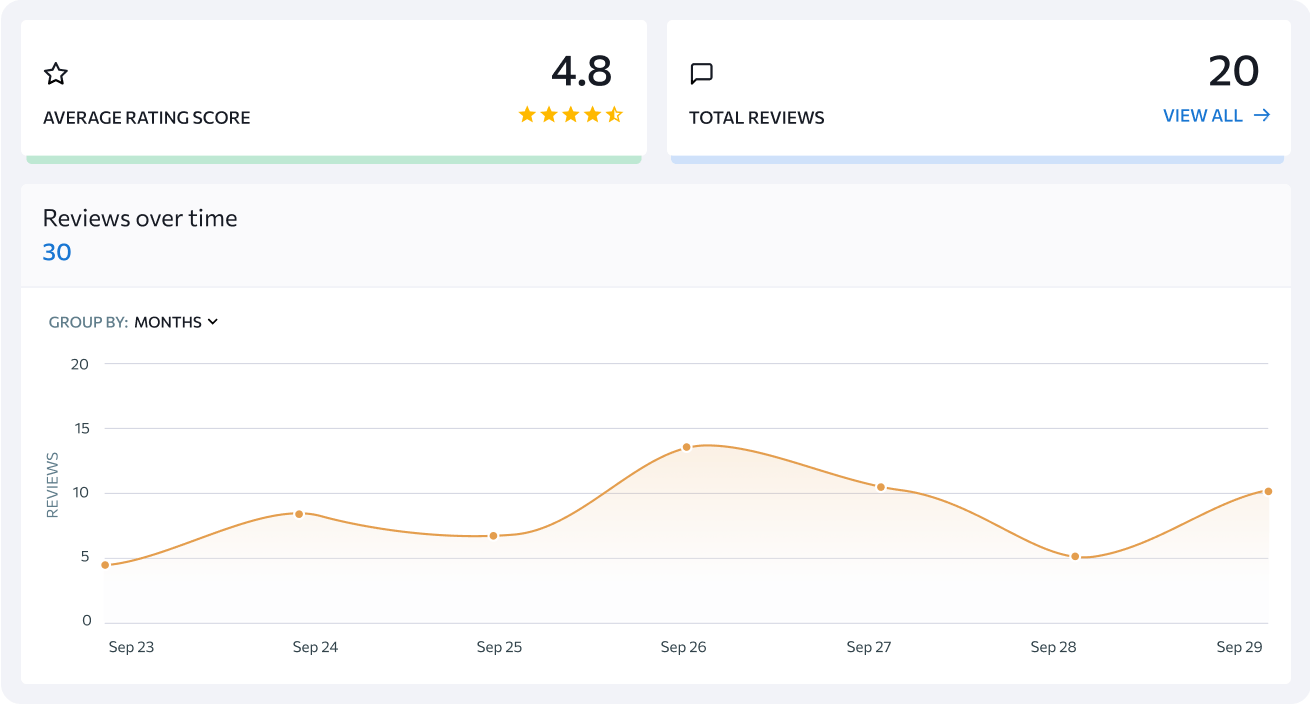Viewport: 1310px width, 704px height.
Task: Click the Sep 29 x-axis label
Action: (x=1239, y=647)
